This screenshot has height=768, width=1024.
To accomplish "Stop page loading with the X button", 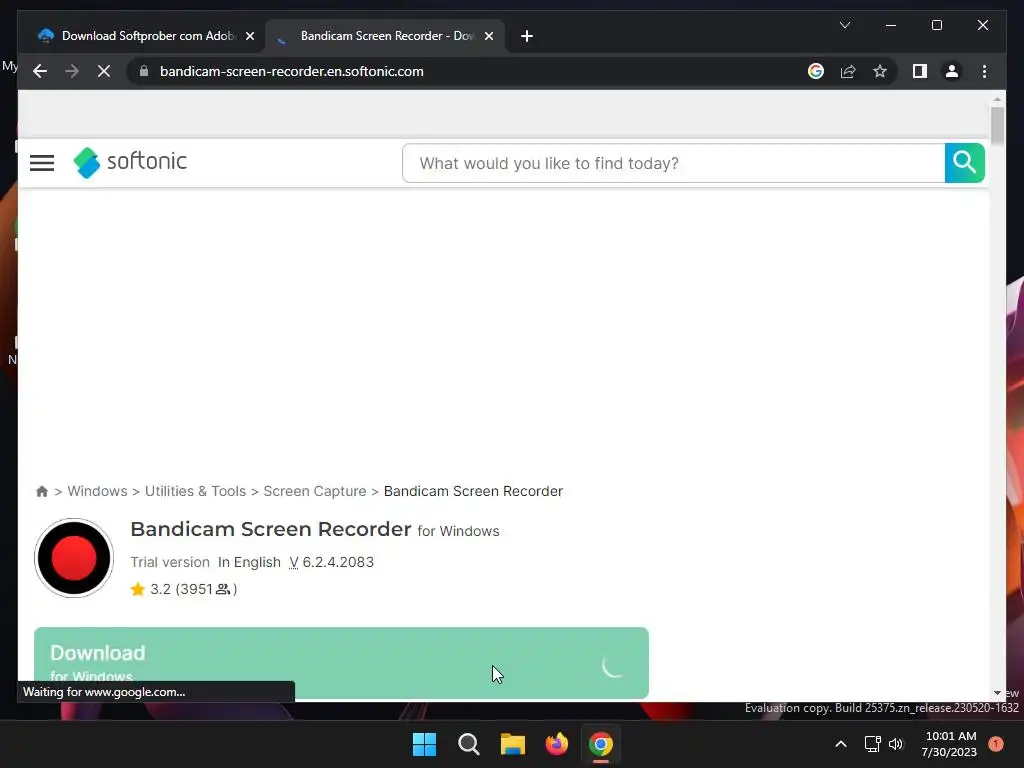I will click(x=104, y=71).
